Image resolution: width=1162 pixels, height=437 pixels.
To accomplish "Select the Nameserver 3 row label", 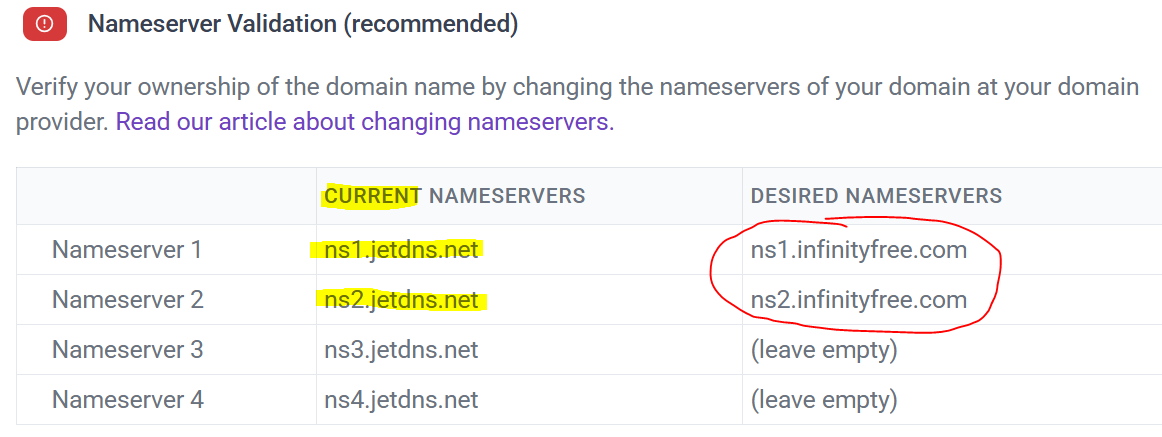I will 127,349.
